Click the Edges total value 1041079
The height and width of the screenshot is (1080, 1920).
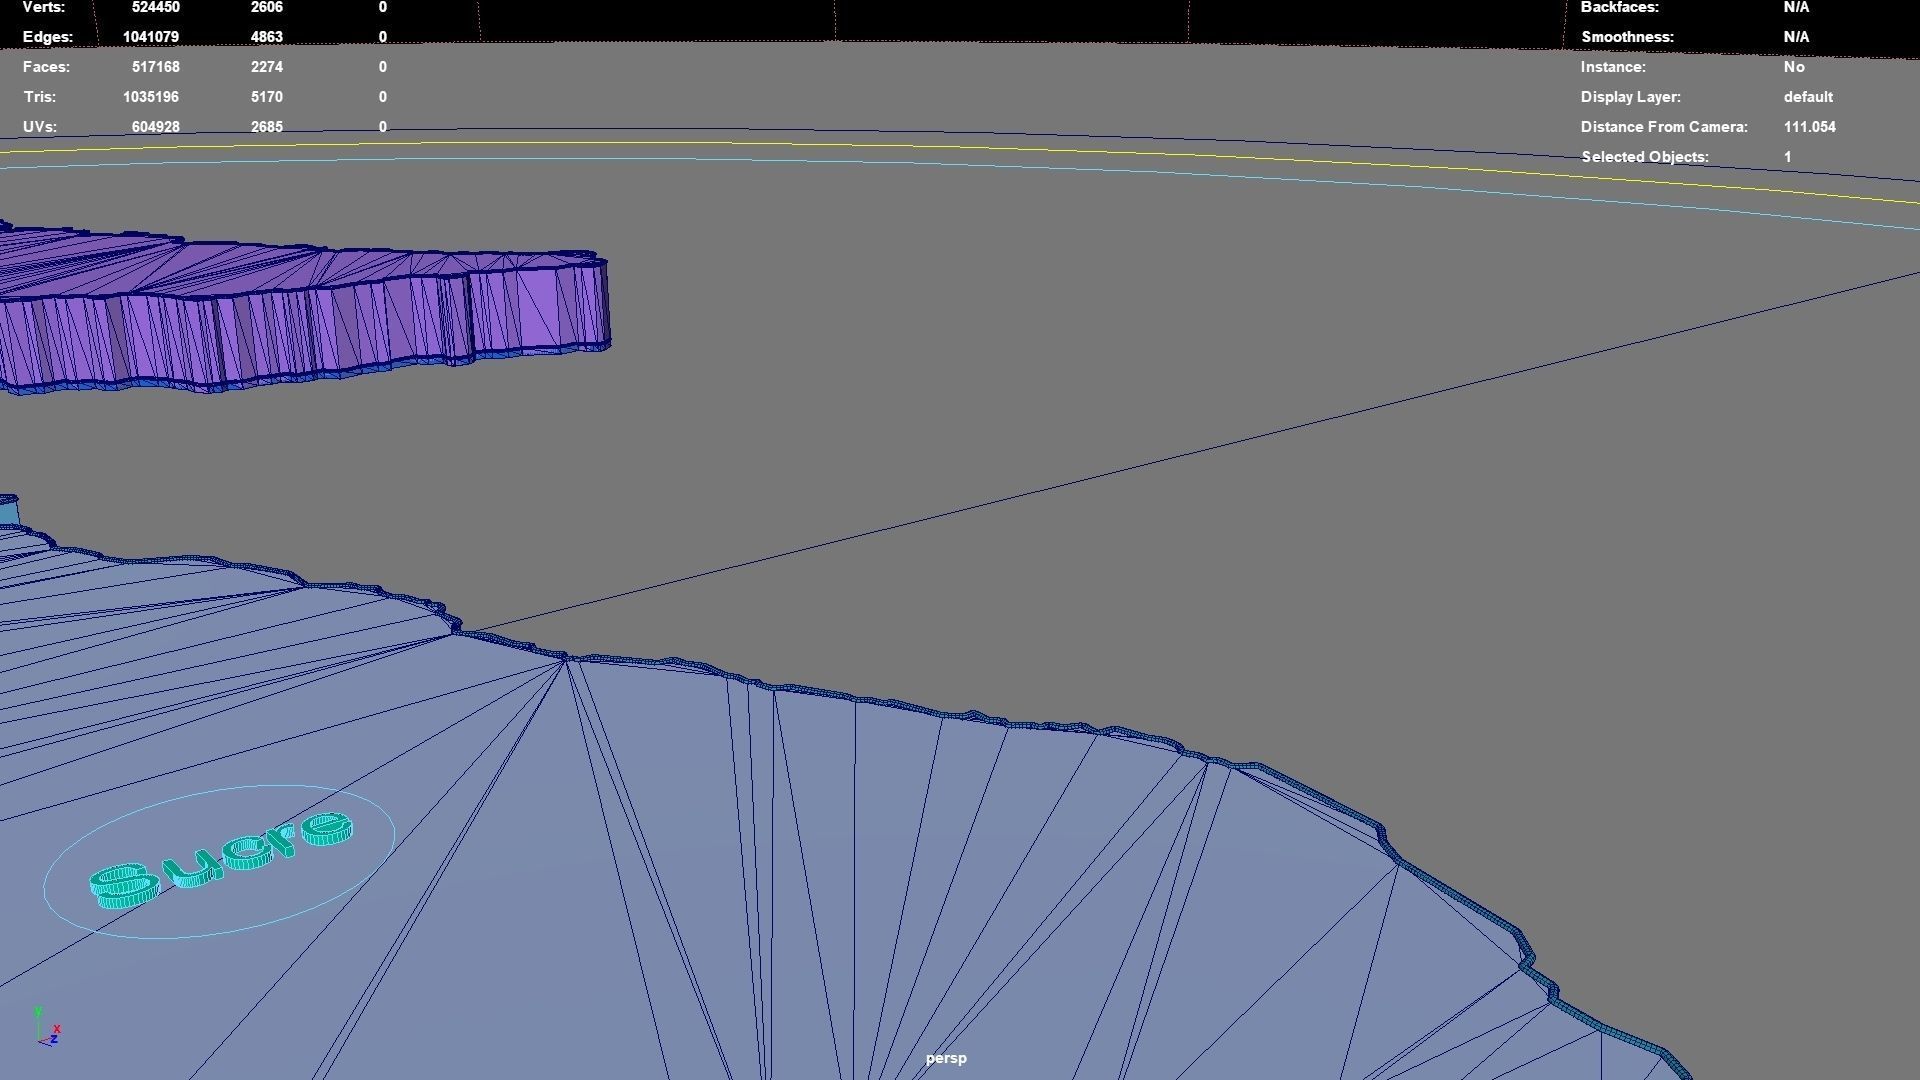click(151, 37)
